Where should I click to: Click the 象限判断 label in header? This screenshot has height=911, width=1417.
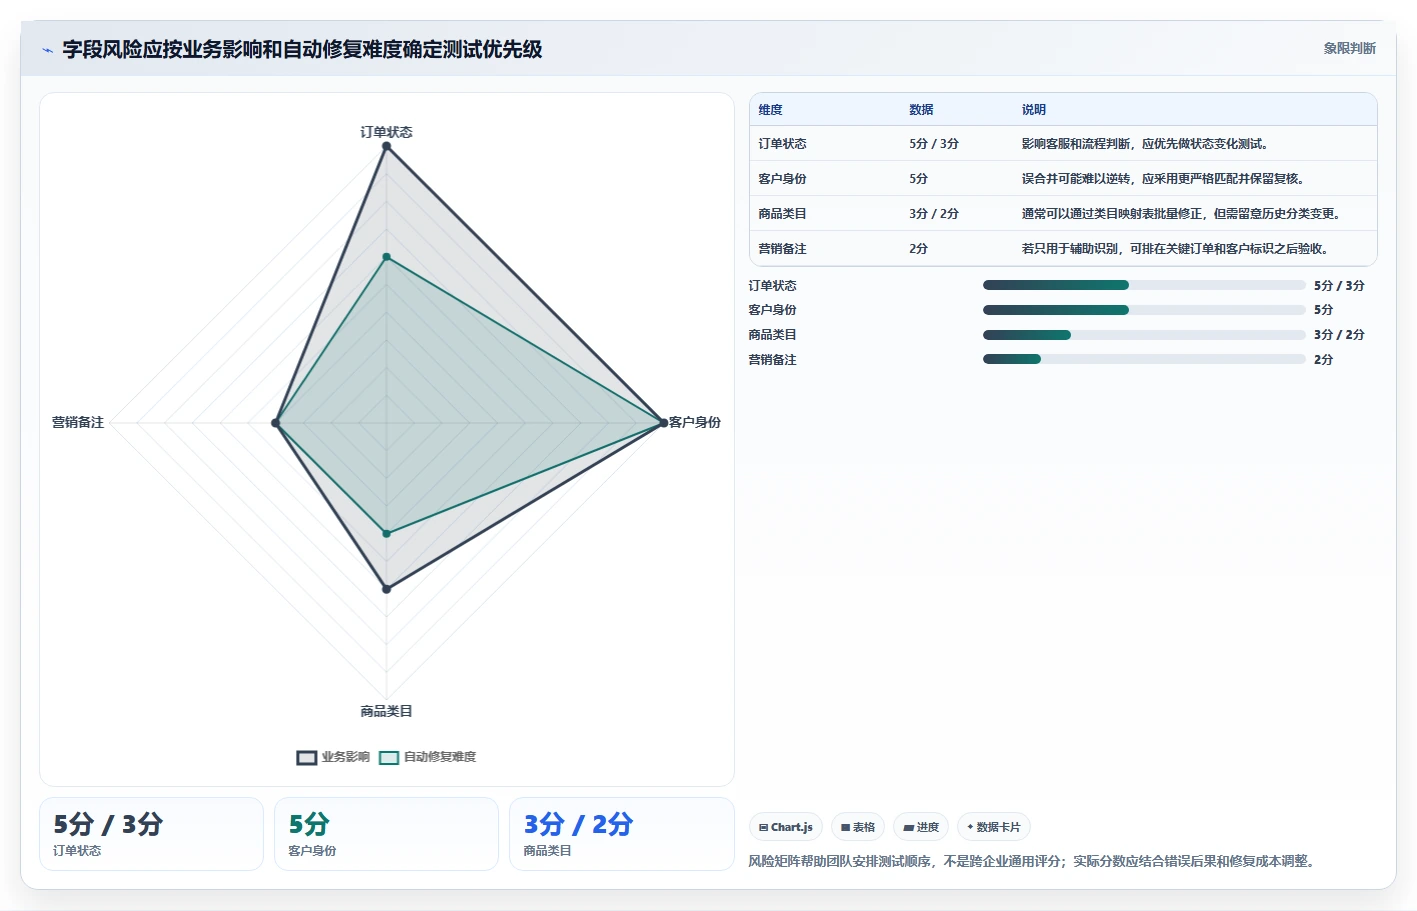click(x=1350, y=48)
